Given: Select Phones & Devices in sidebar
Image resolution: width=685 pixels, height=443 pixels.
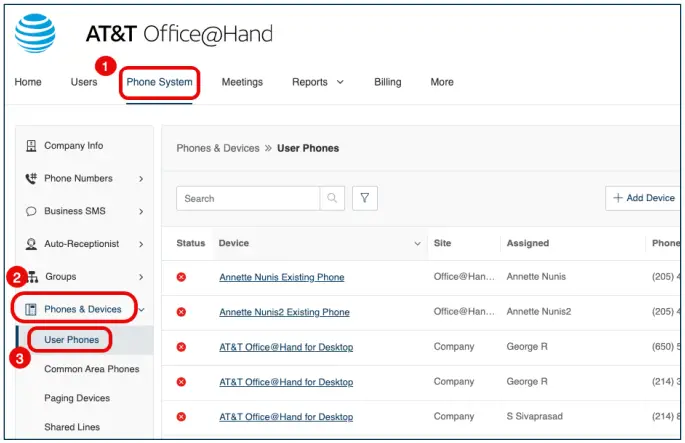Looking at the screenshot, I should pyautogui.click(x=83, y=309).
